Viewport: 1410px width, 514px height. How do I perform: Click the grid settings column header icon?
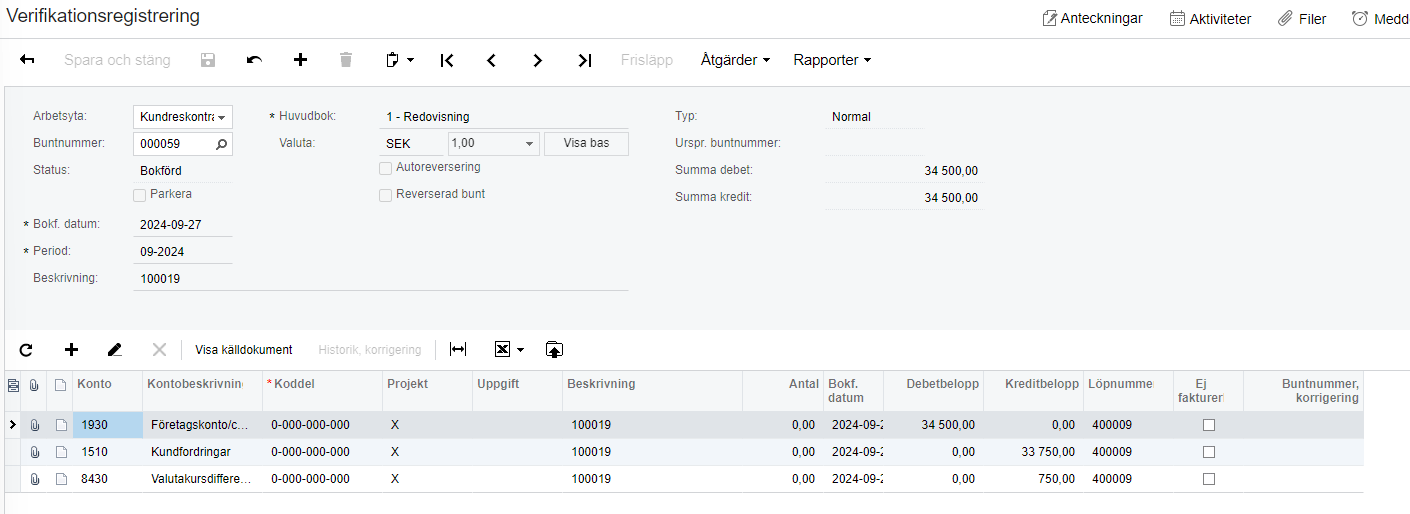[x=13, y=384]
